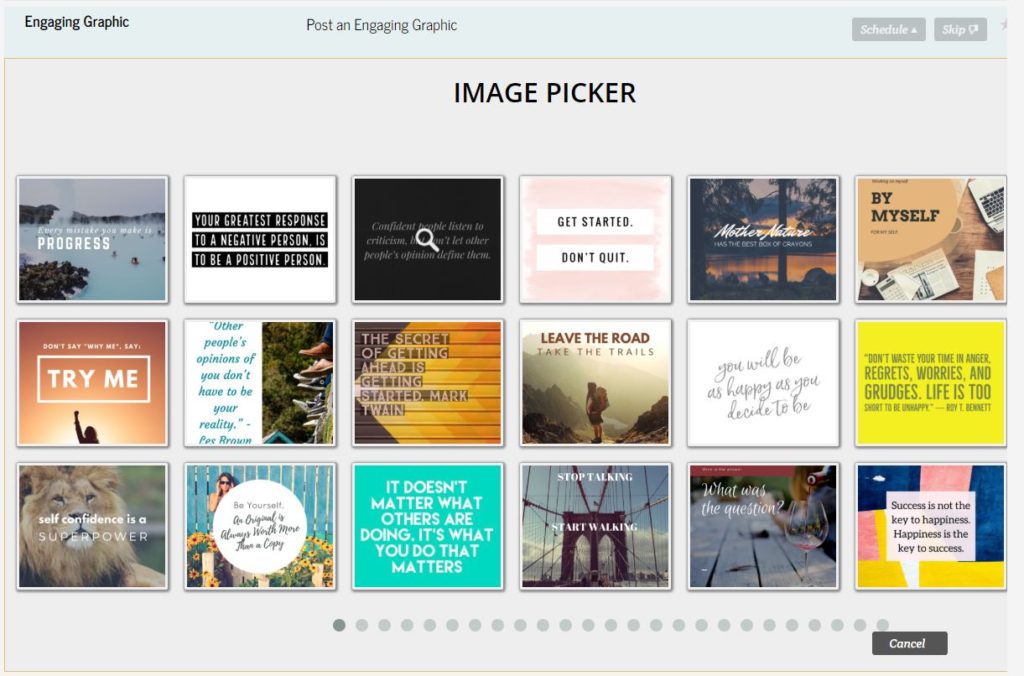Pick the 'Your Greatest Response' black-white graphic
The width and height of the screenshot is (1024, 676).
pyautogui.click(x=260, y=240)
